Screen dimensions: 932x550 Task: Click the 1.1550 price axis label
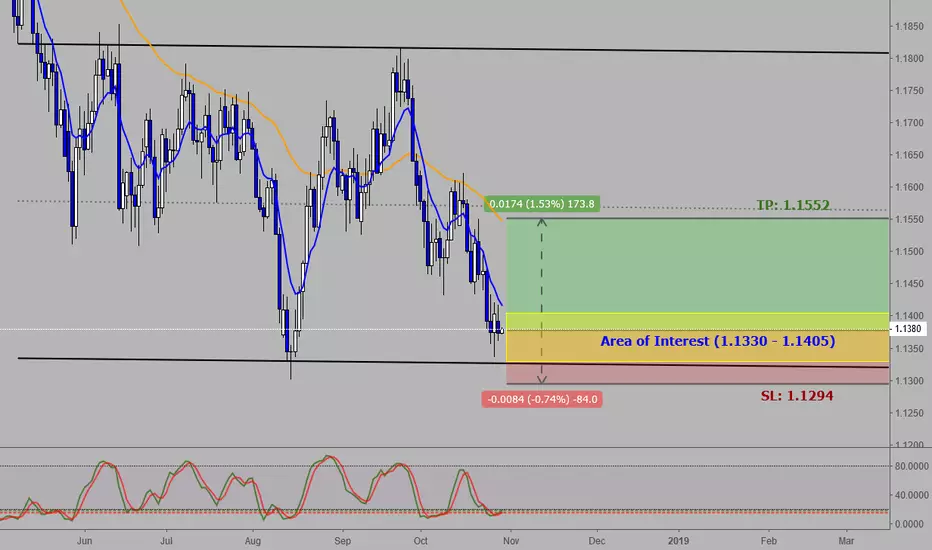[x=909, y=219]
